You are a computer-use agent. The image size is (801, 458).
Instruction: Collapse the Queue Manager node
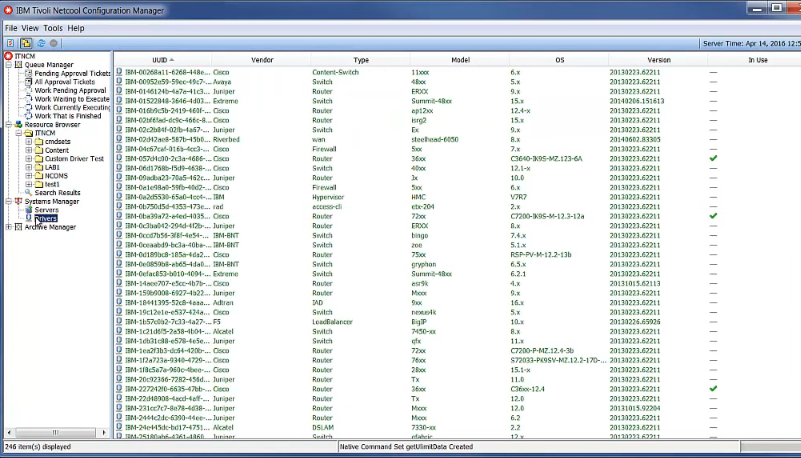click(8, 64)
